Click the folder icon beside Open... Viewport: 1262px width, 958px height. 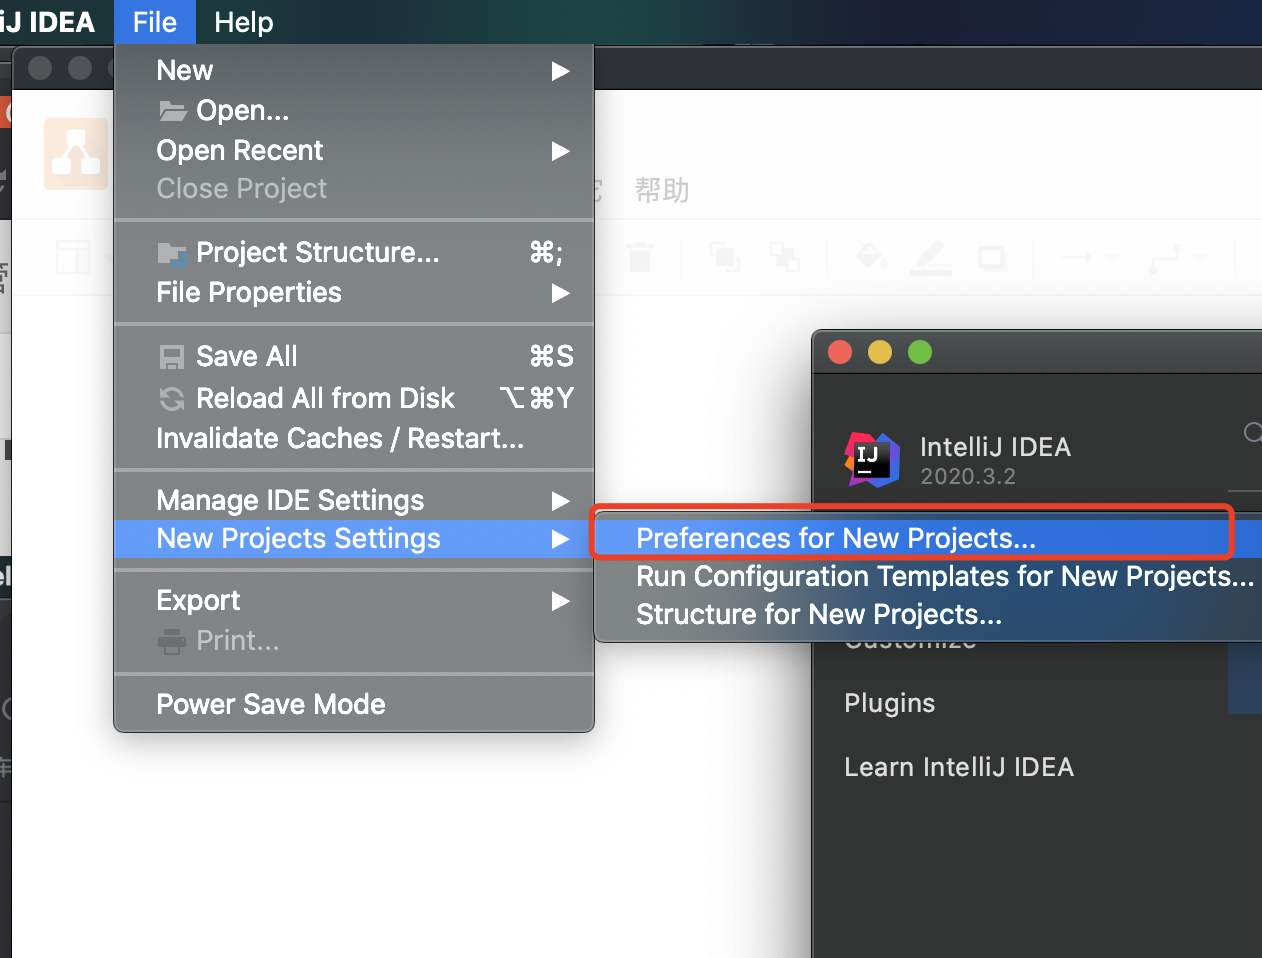pos(173,110)
